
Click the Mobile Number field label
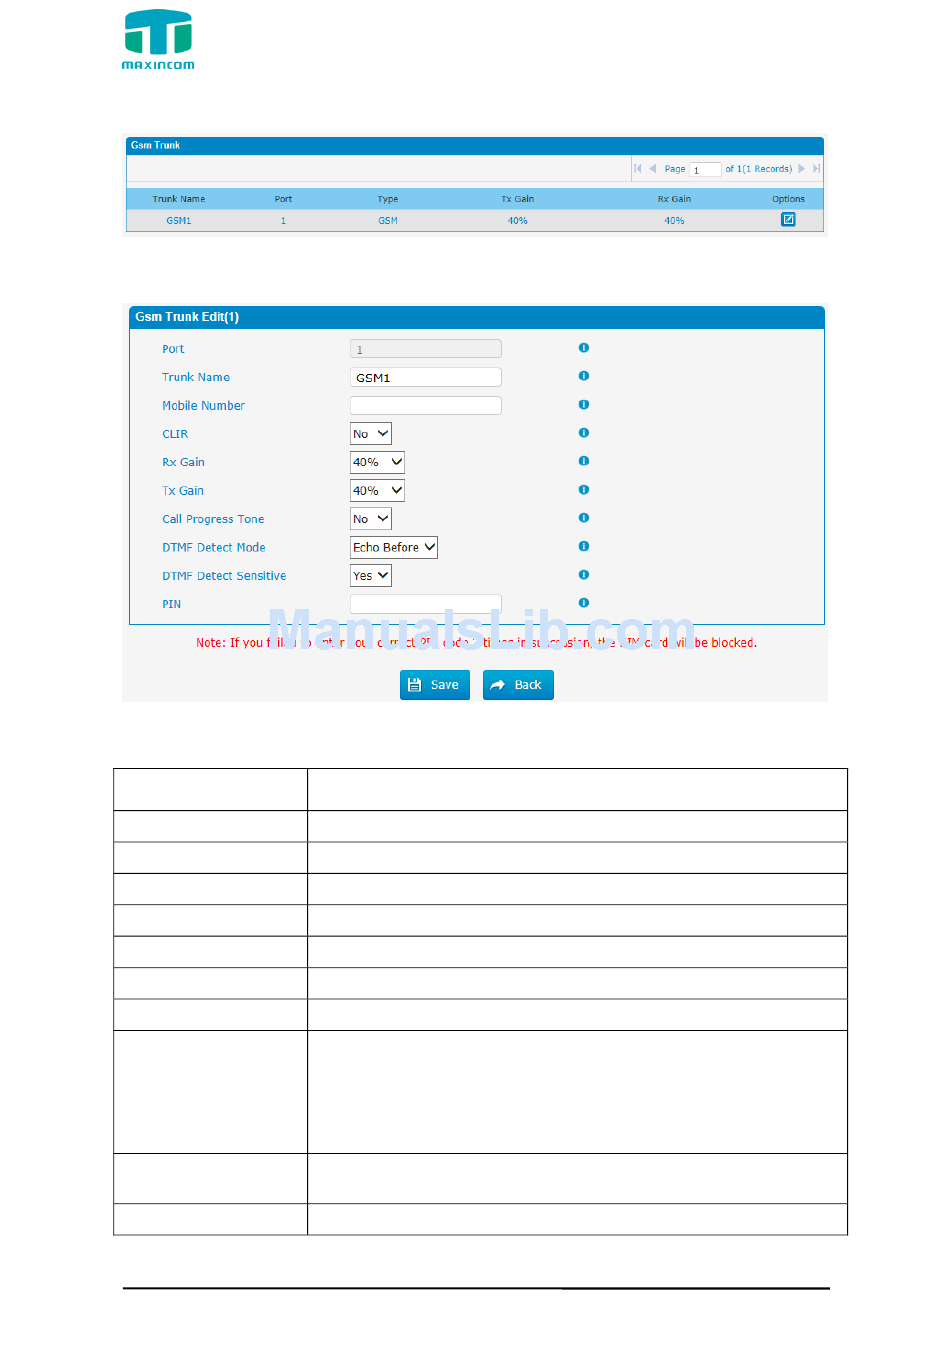coord(203,406)
